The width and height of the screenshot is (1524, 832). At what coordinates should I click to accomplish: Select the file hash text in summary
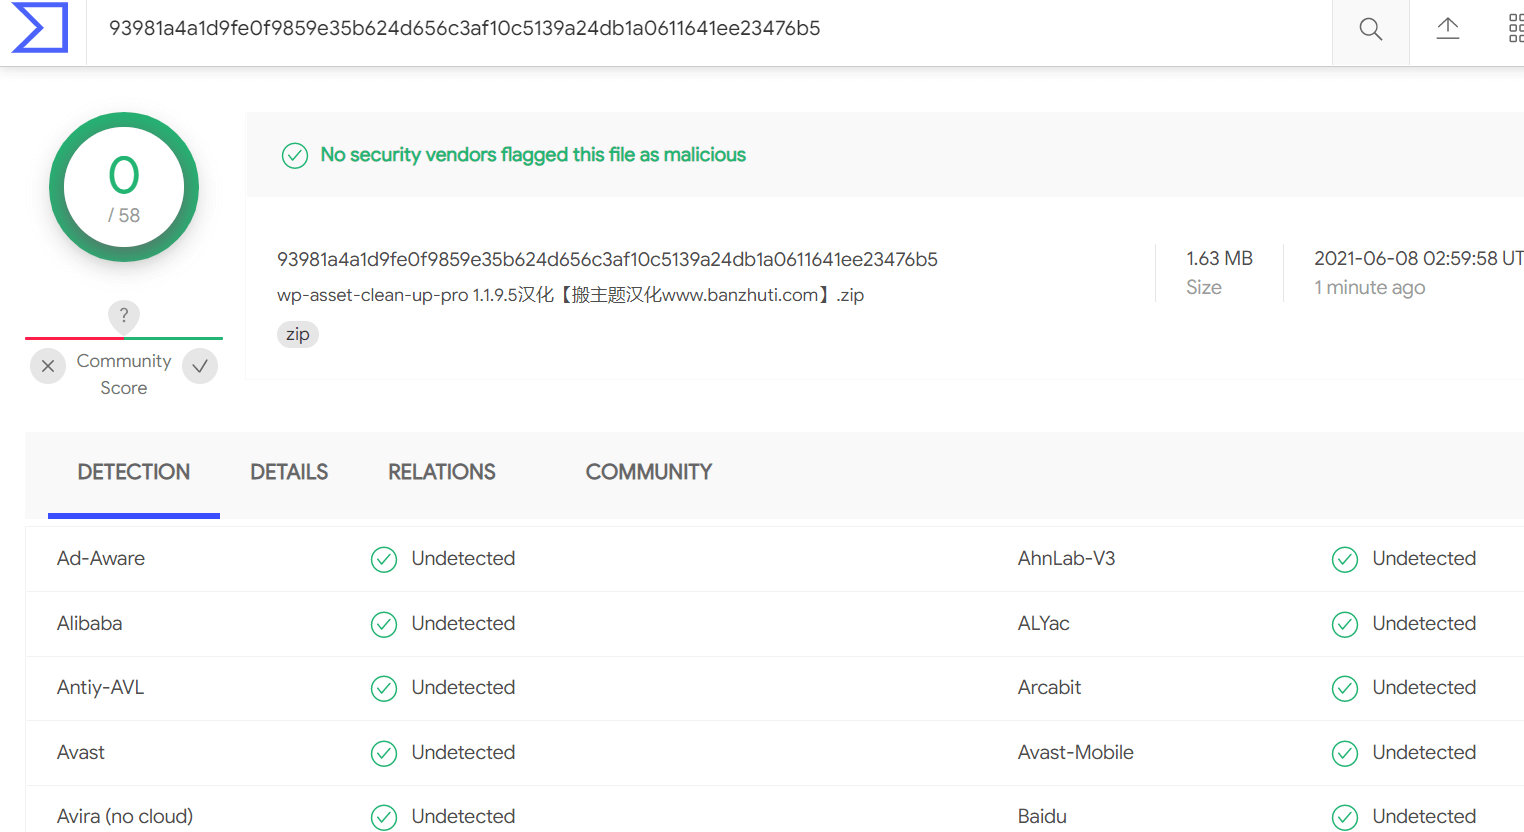tap(607, 259)
